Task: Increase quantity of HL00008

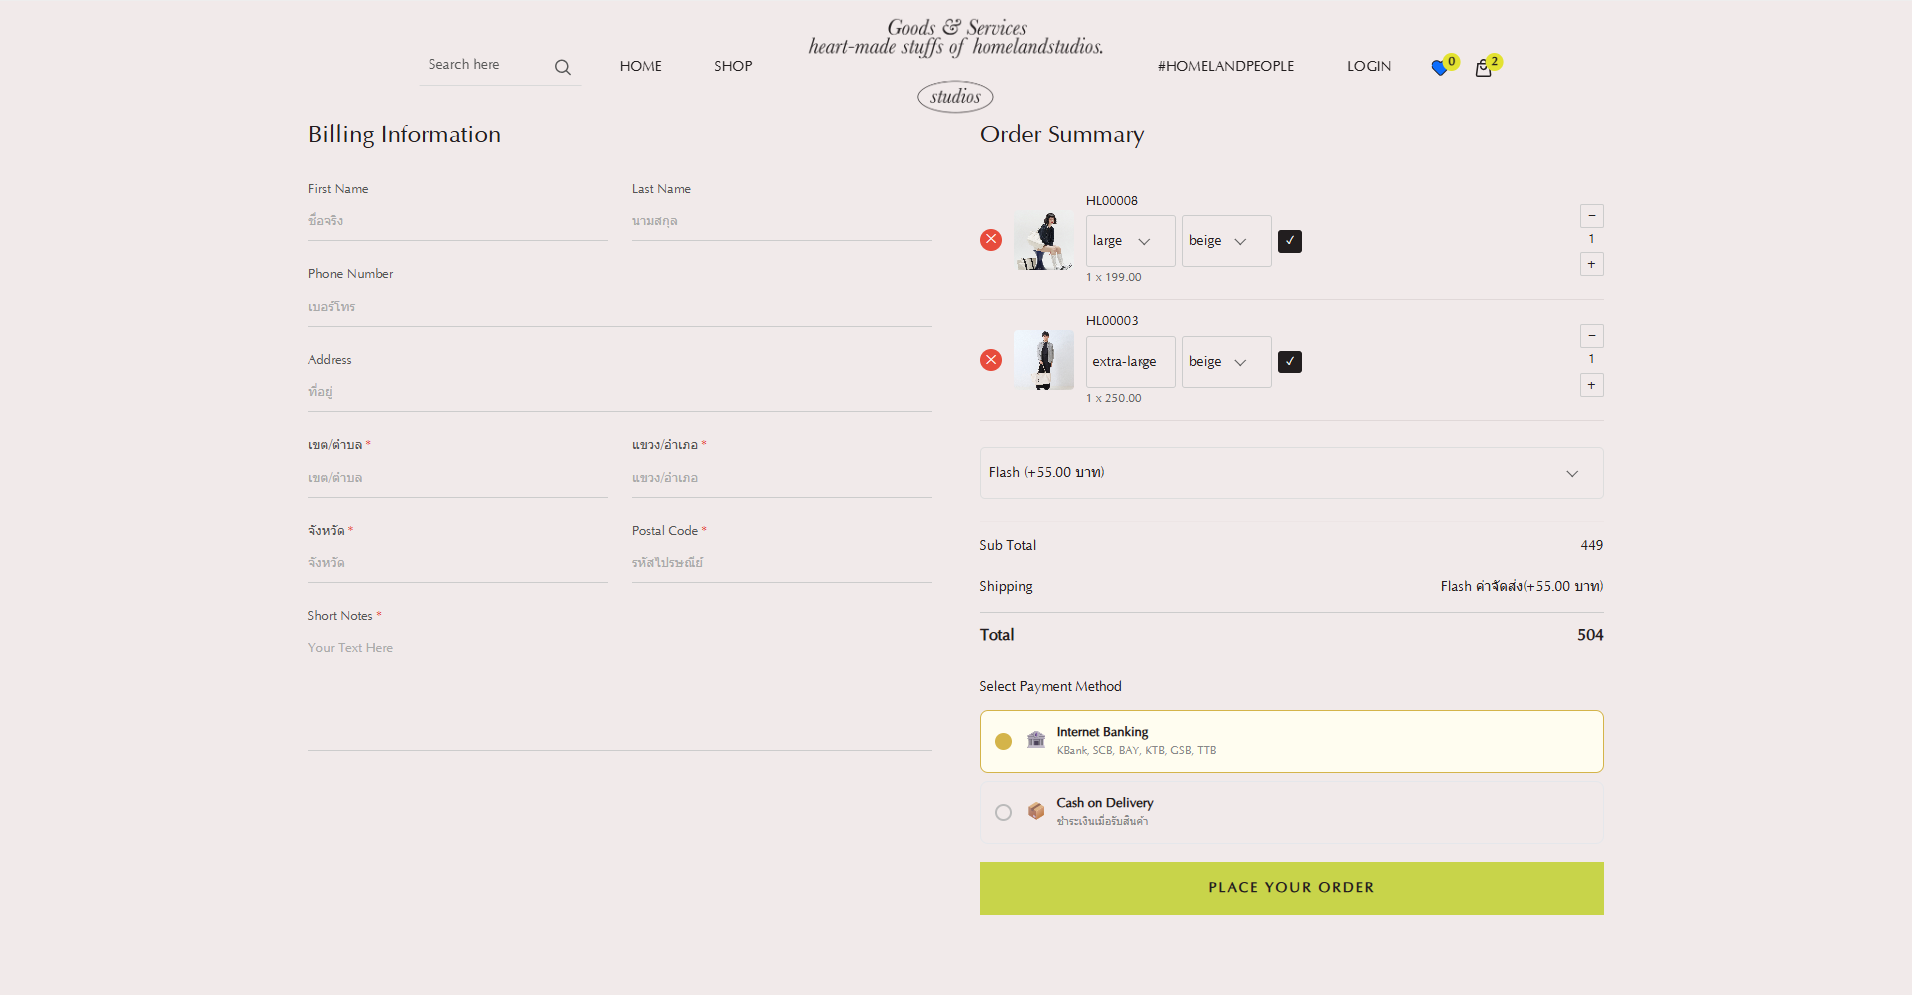Action: coord(1592,264)
